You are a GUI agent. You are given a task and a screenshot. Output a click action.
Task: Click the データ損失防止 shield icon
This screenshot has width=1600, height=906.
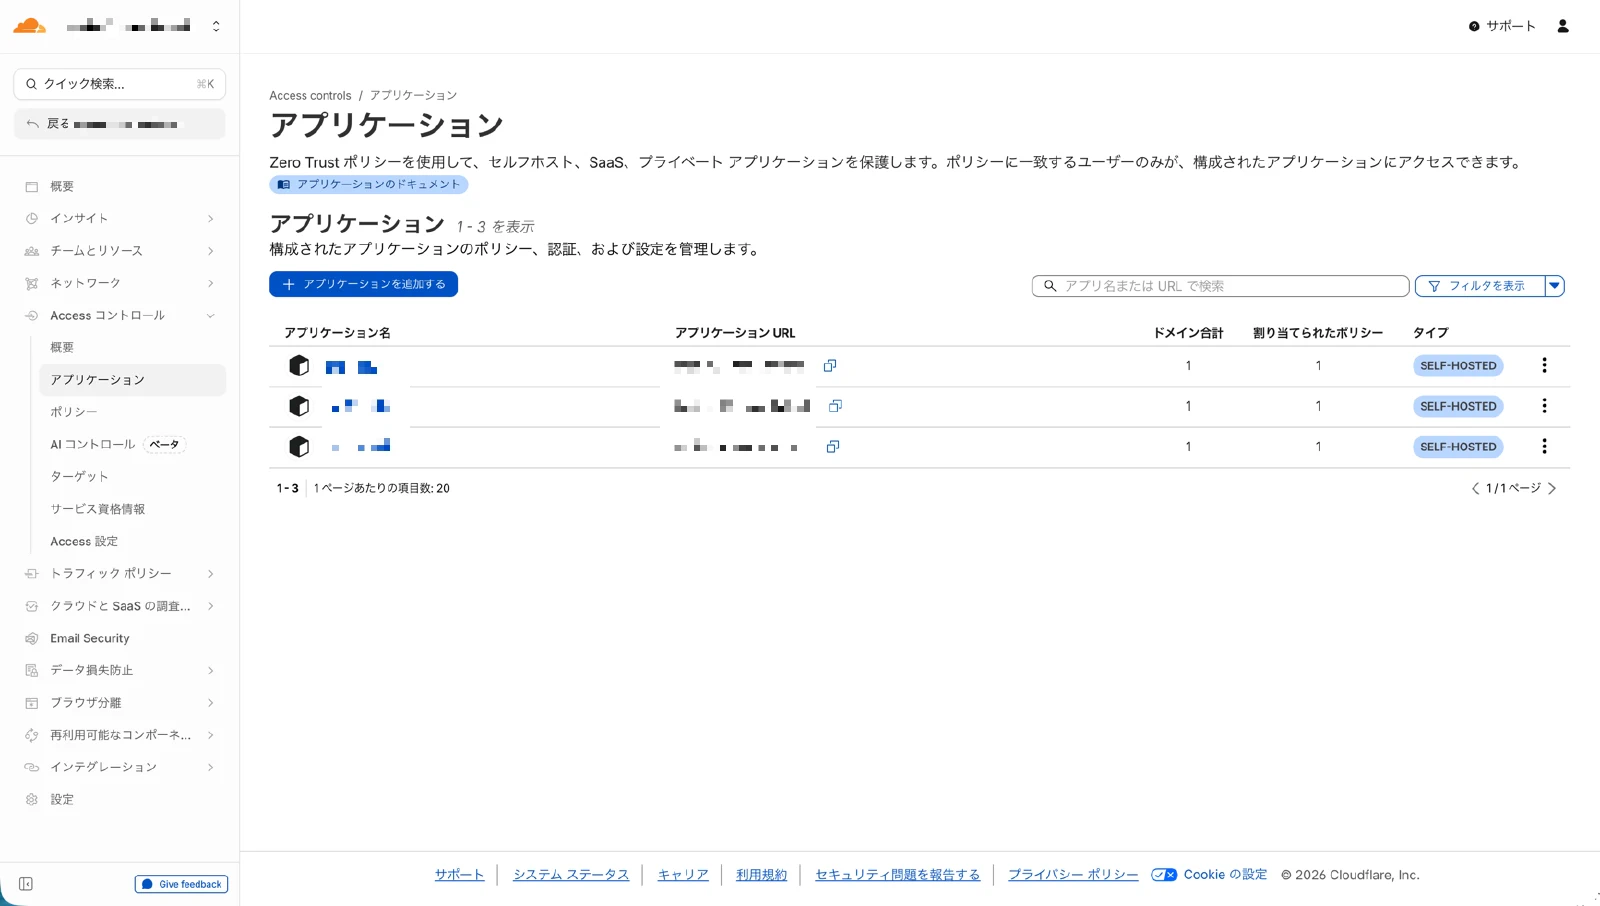pos(30,670)
